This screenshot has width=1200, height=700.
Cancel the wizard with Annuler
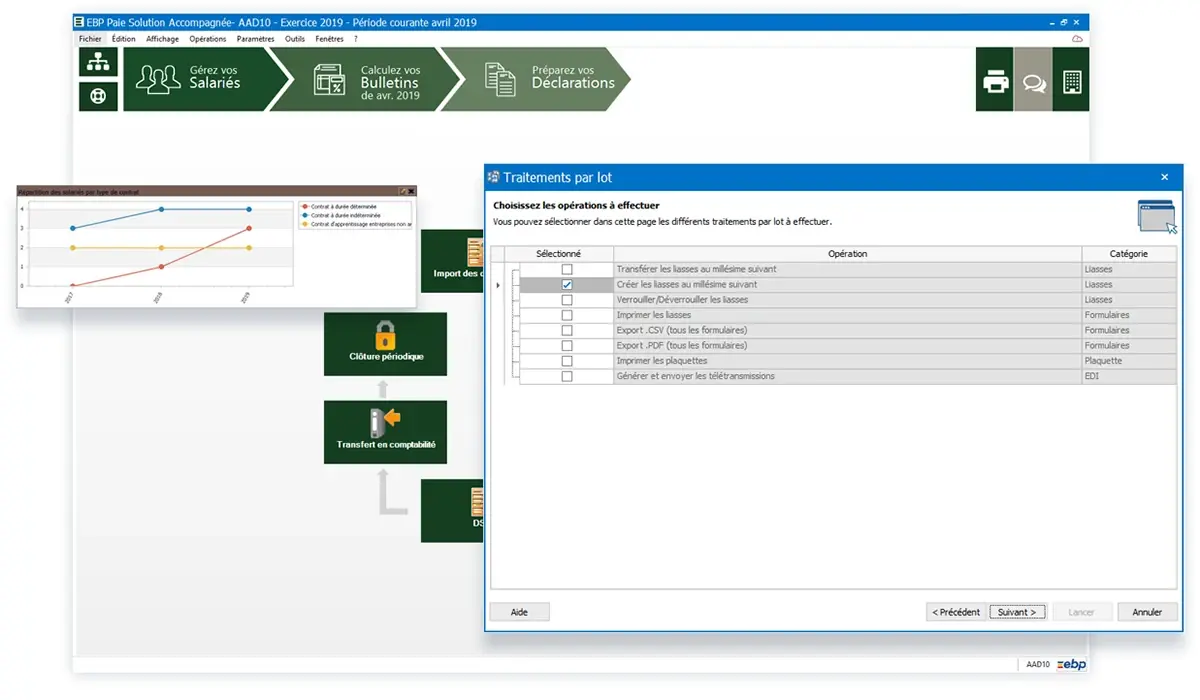1147,612
